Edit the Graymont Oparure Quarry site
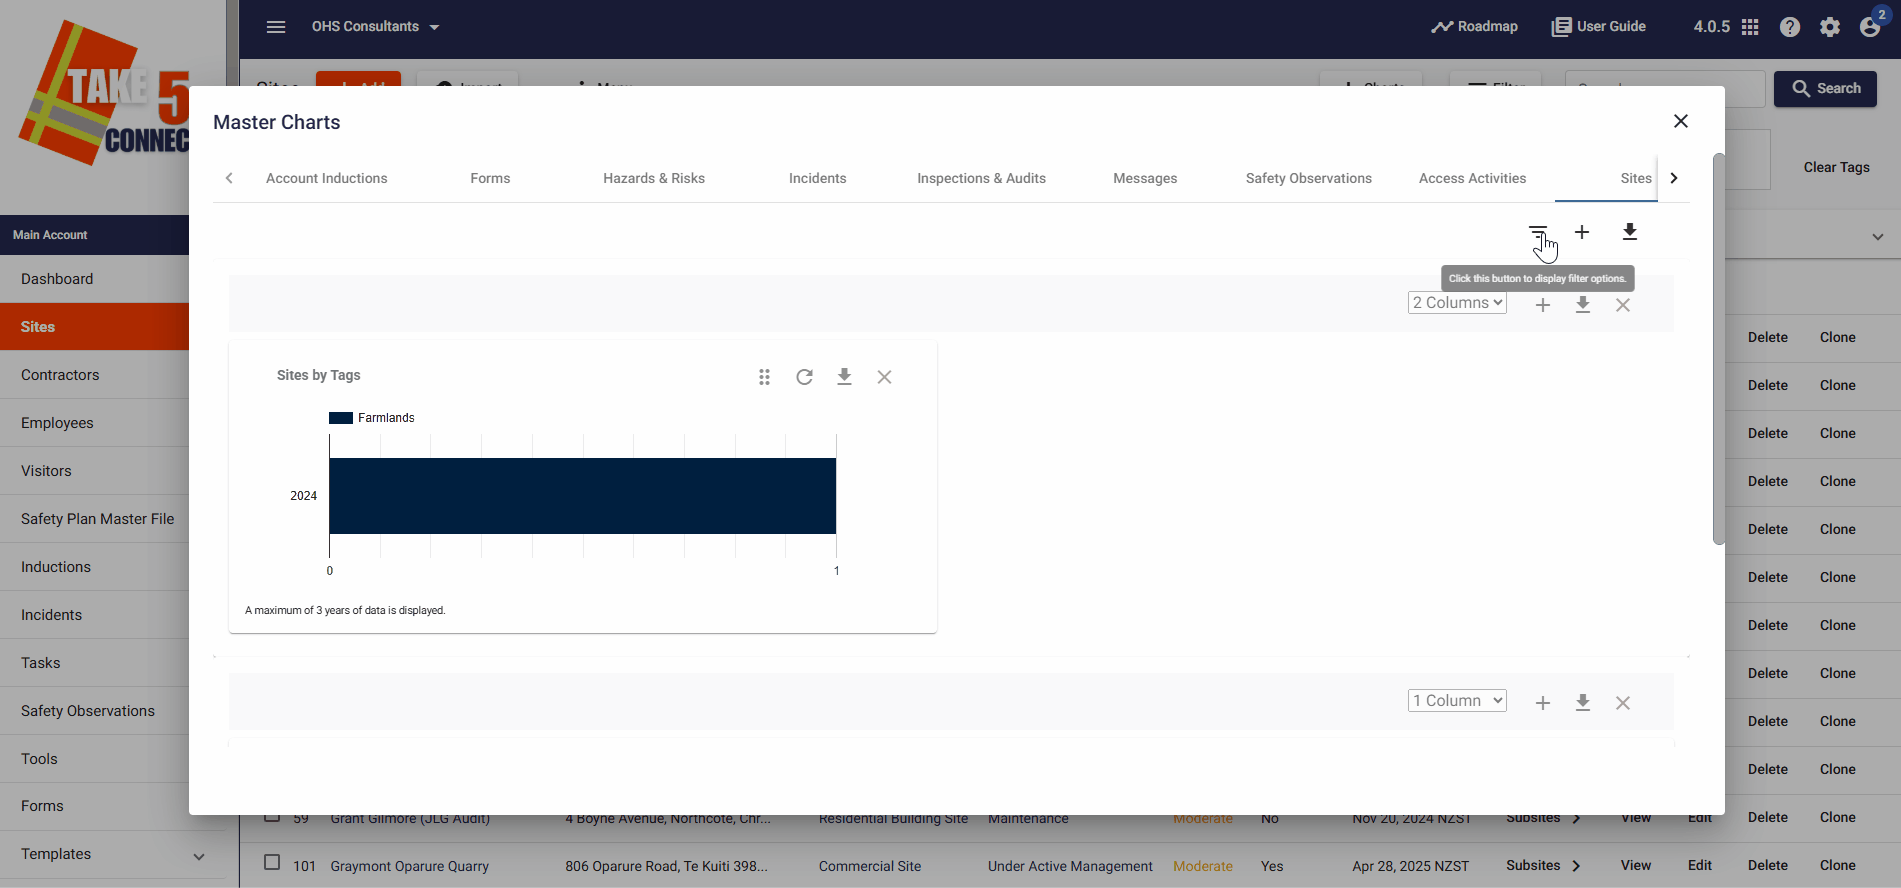The image size is (1901, 888). (1700, 866)
